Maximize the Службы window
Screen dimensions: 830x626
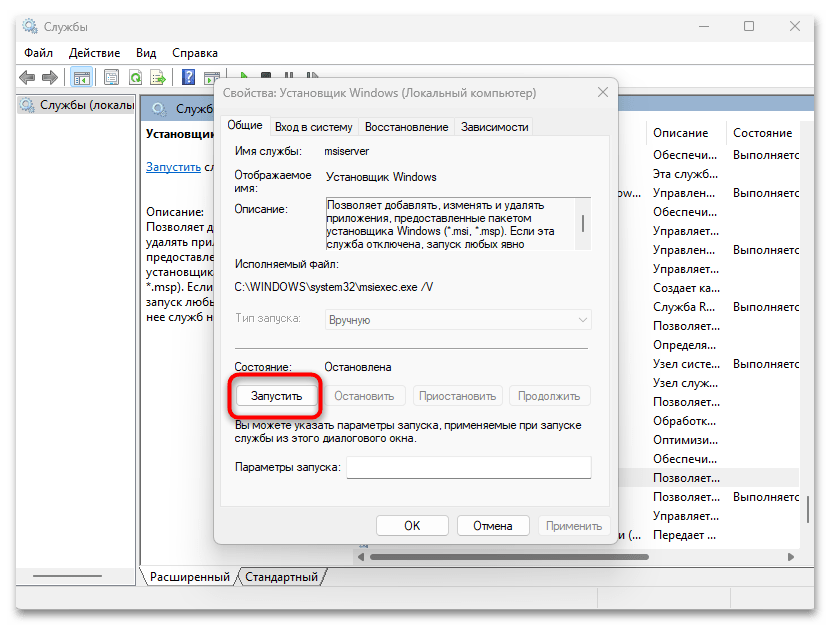pos(749,26)
